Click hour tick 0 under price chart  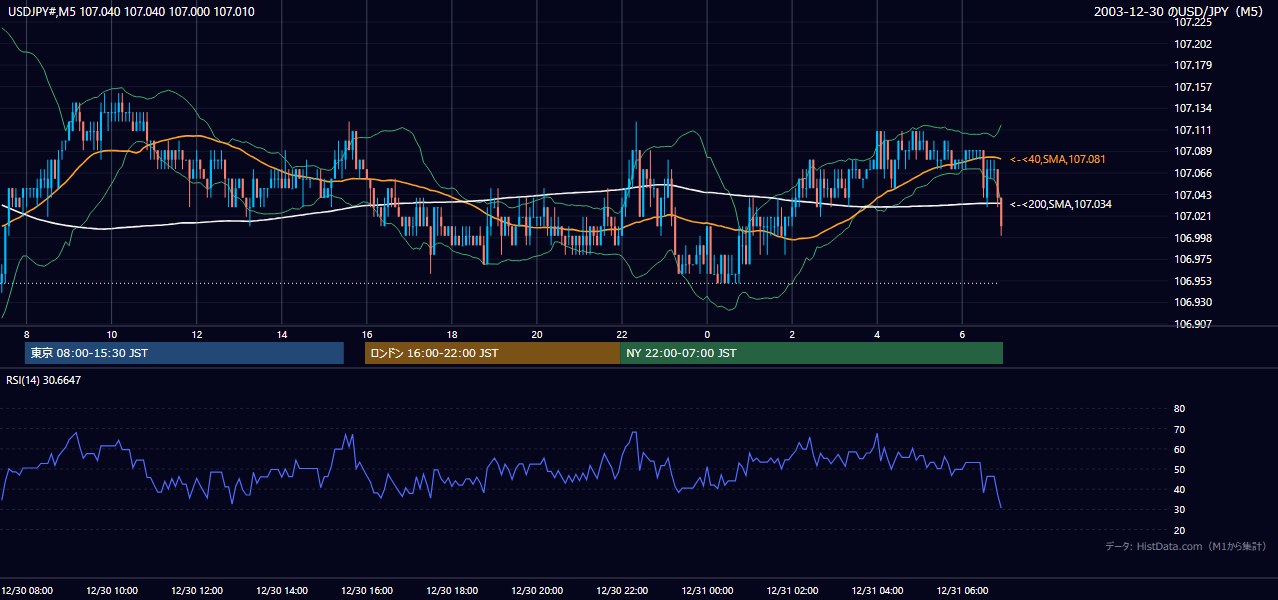pyautogui.click(x=707, y=334)
